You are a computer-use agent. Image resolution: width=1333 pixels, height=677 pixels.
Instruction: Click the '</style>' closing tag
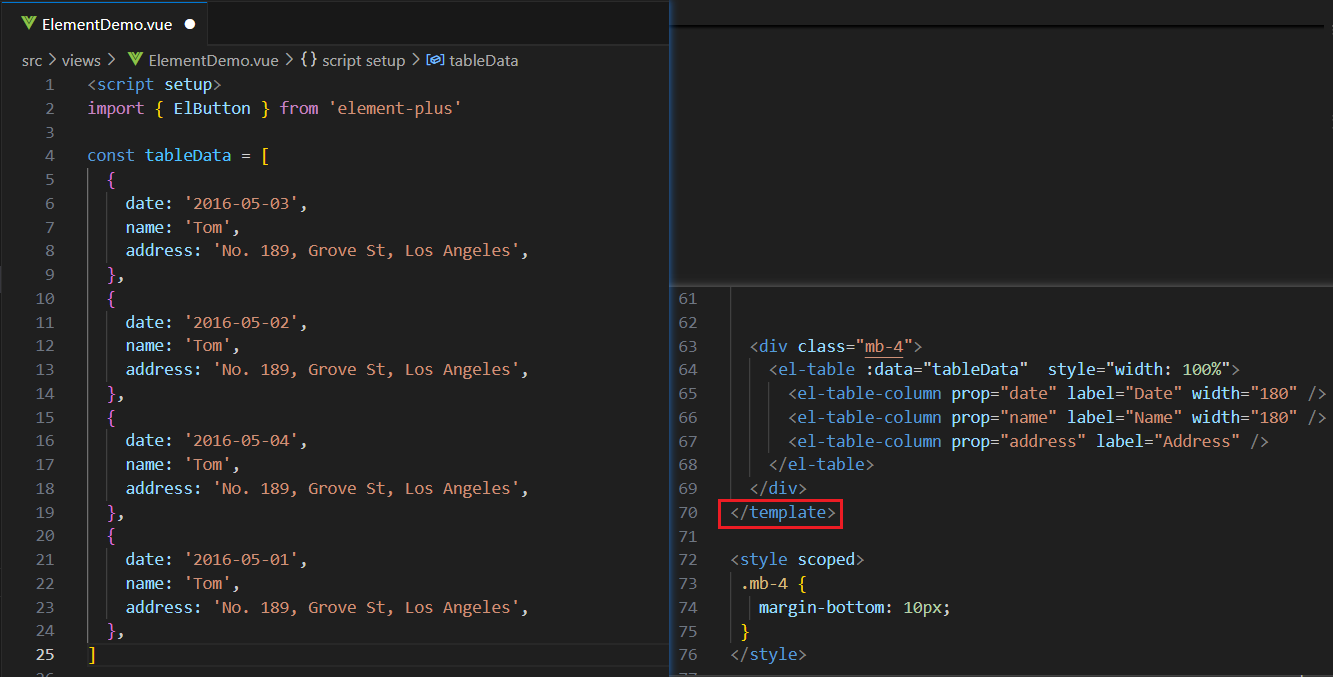click(x=769, y=655)
